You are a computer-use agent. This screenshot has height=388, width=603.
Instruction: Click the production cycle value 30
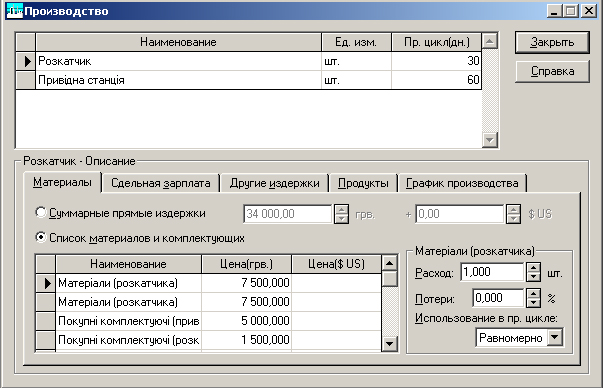tap(436, 61)
